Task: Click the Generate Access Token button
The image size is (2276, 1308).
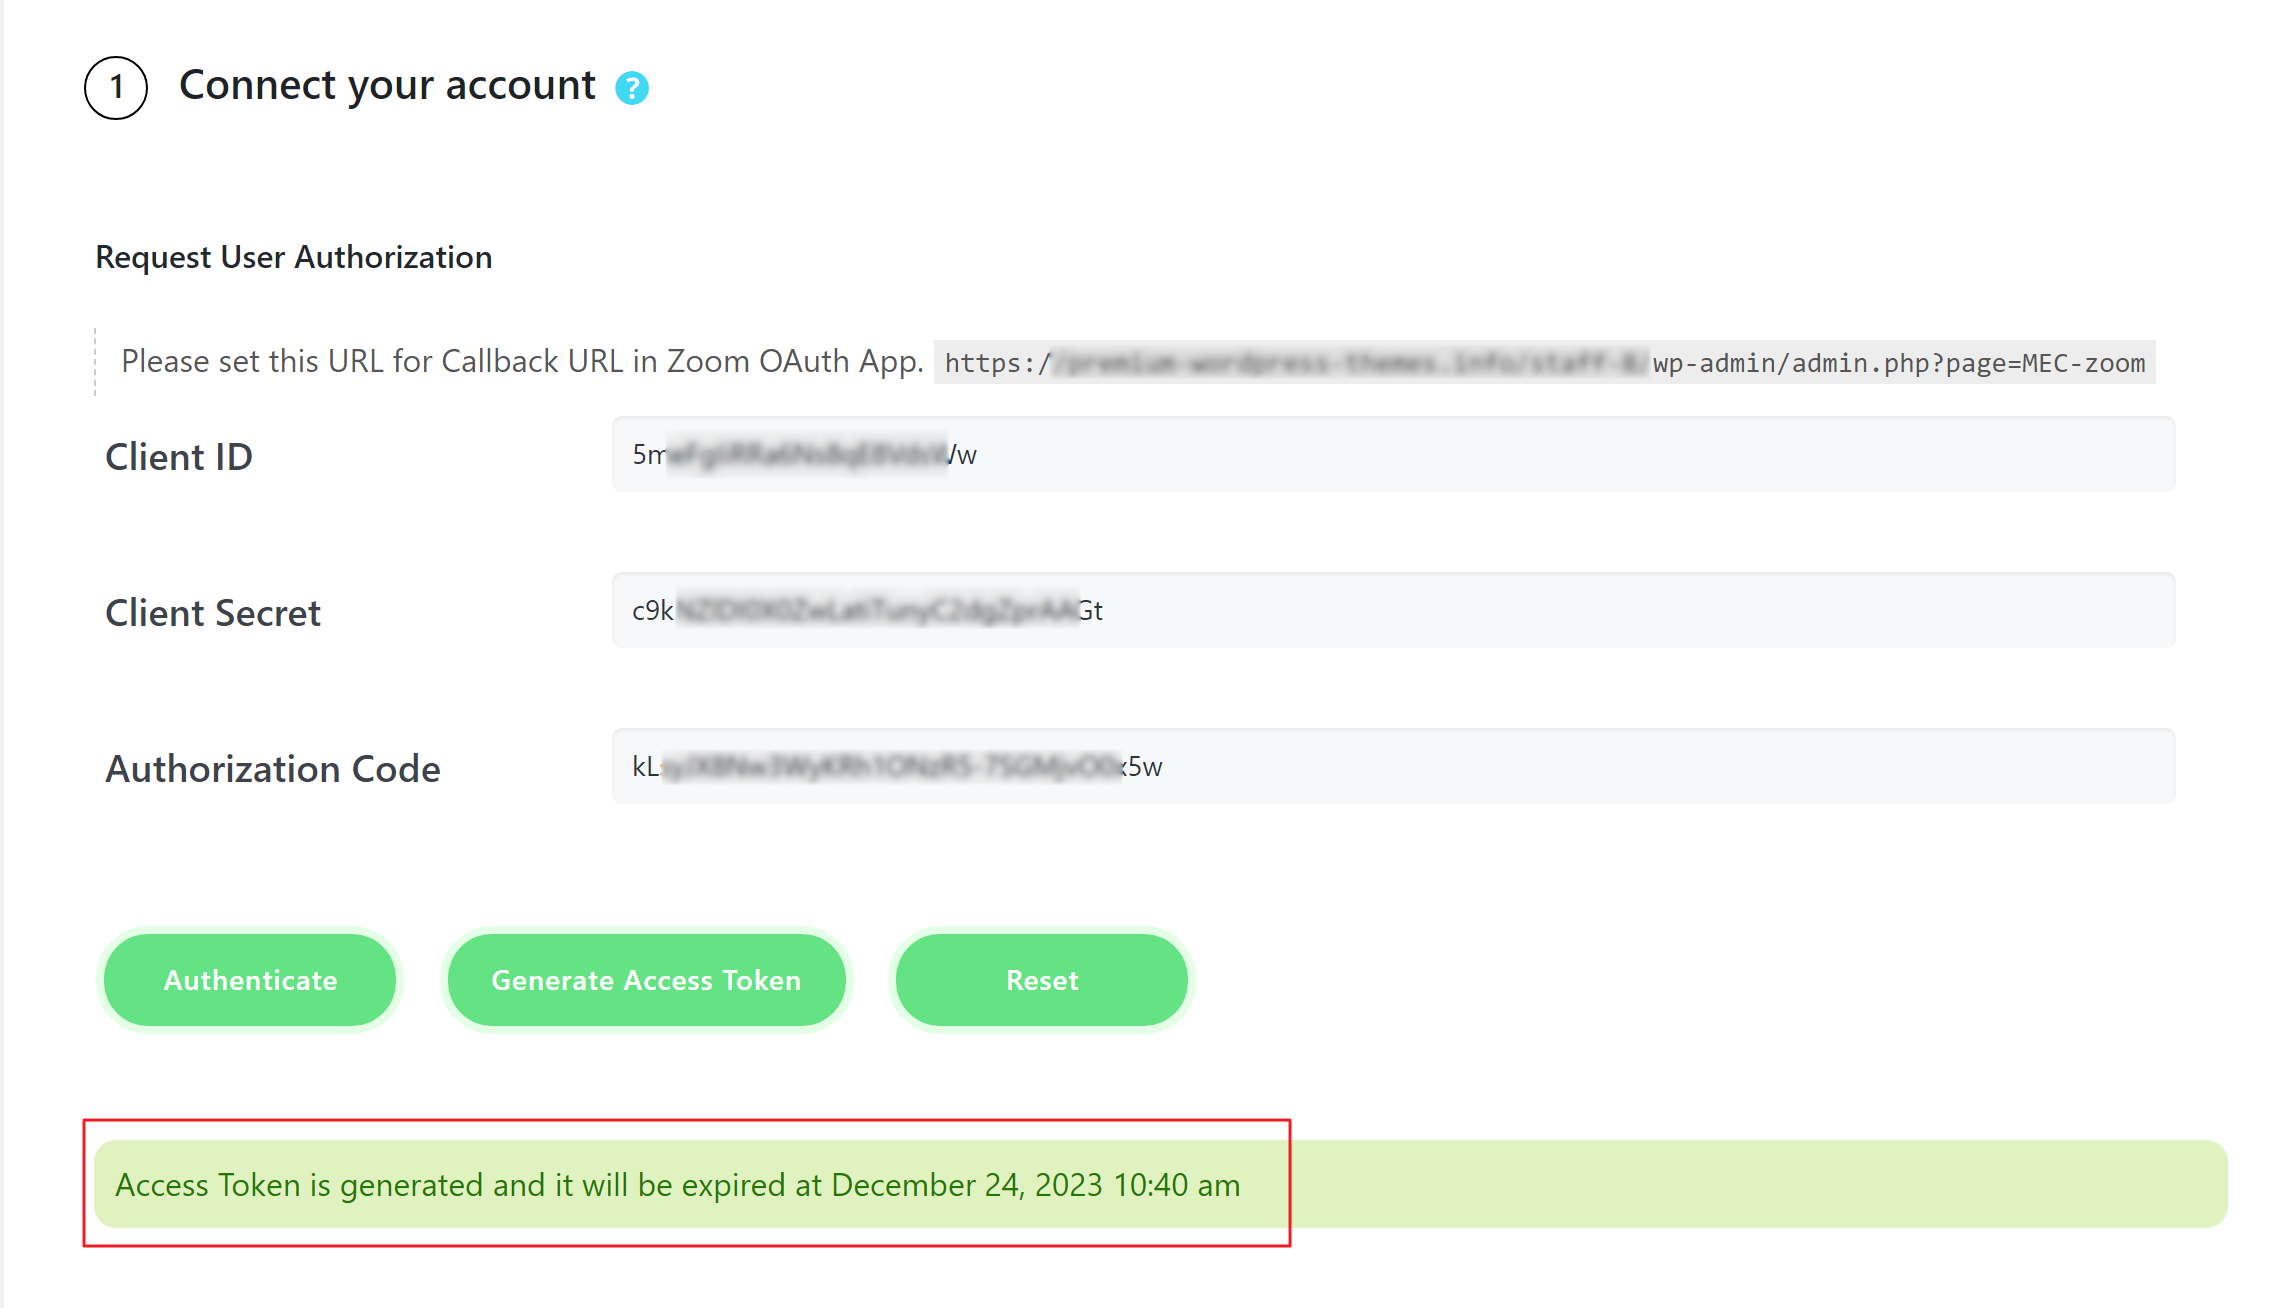Action: [646, 980]
